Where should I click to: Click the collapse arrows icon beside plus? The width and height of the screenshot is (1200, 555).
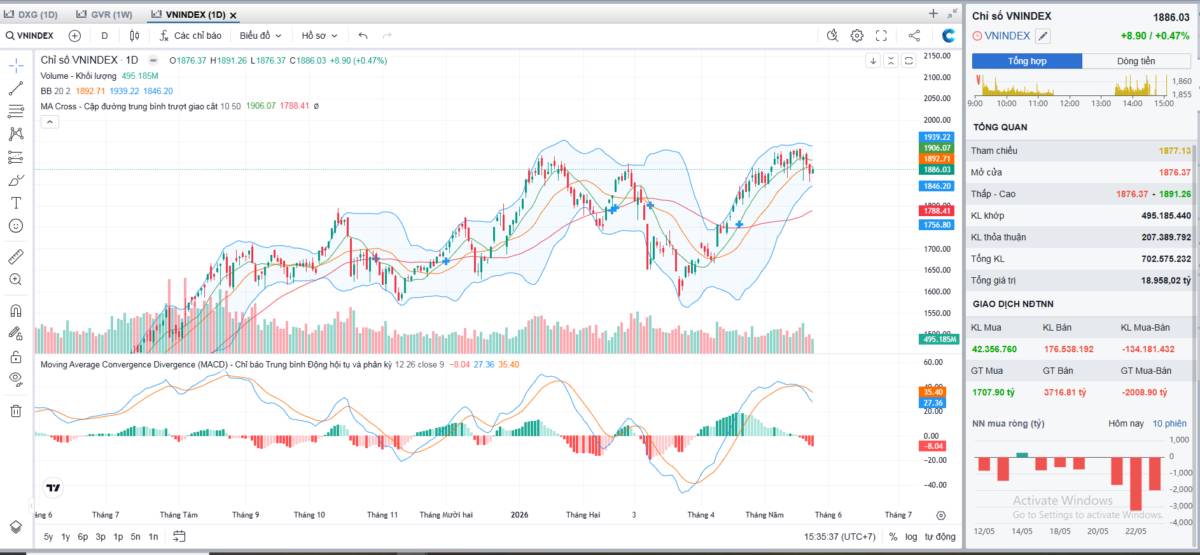coord(951,13)
